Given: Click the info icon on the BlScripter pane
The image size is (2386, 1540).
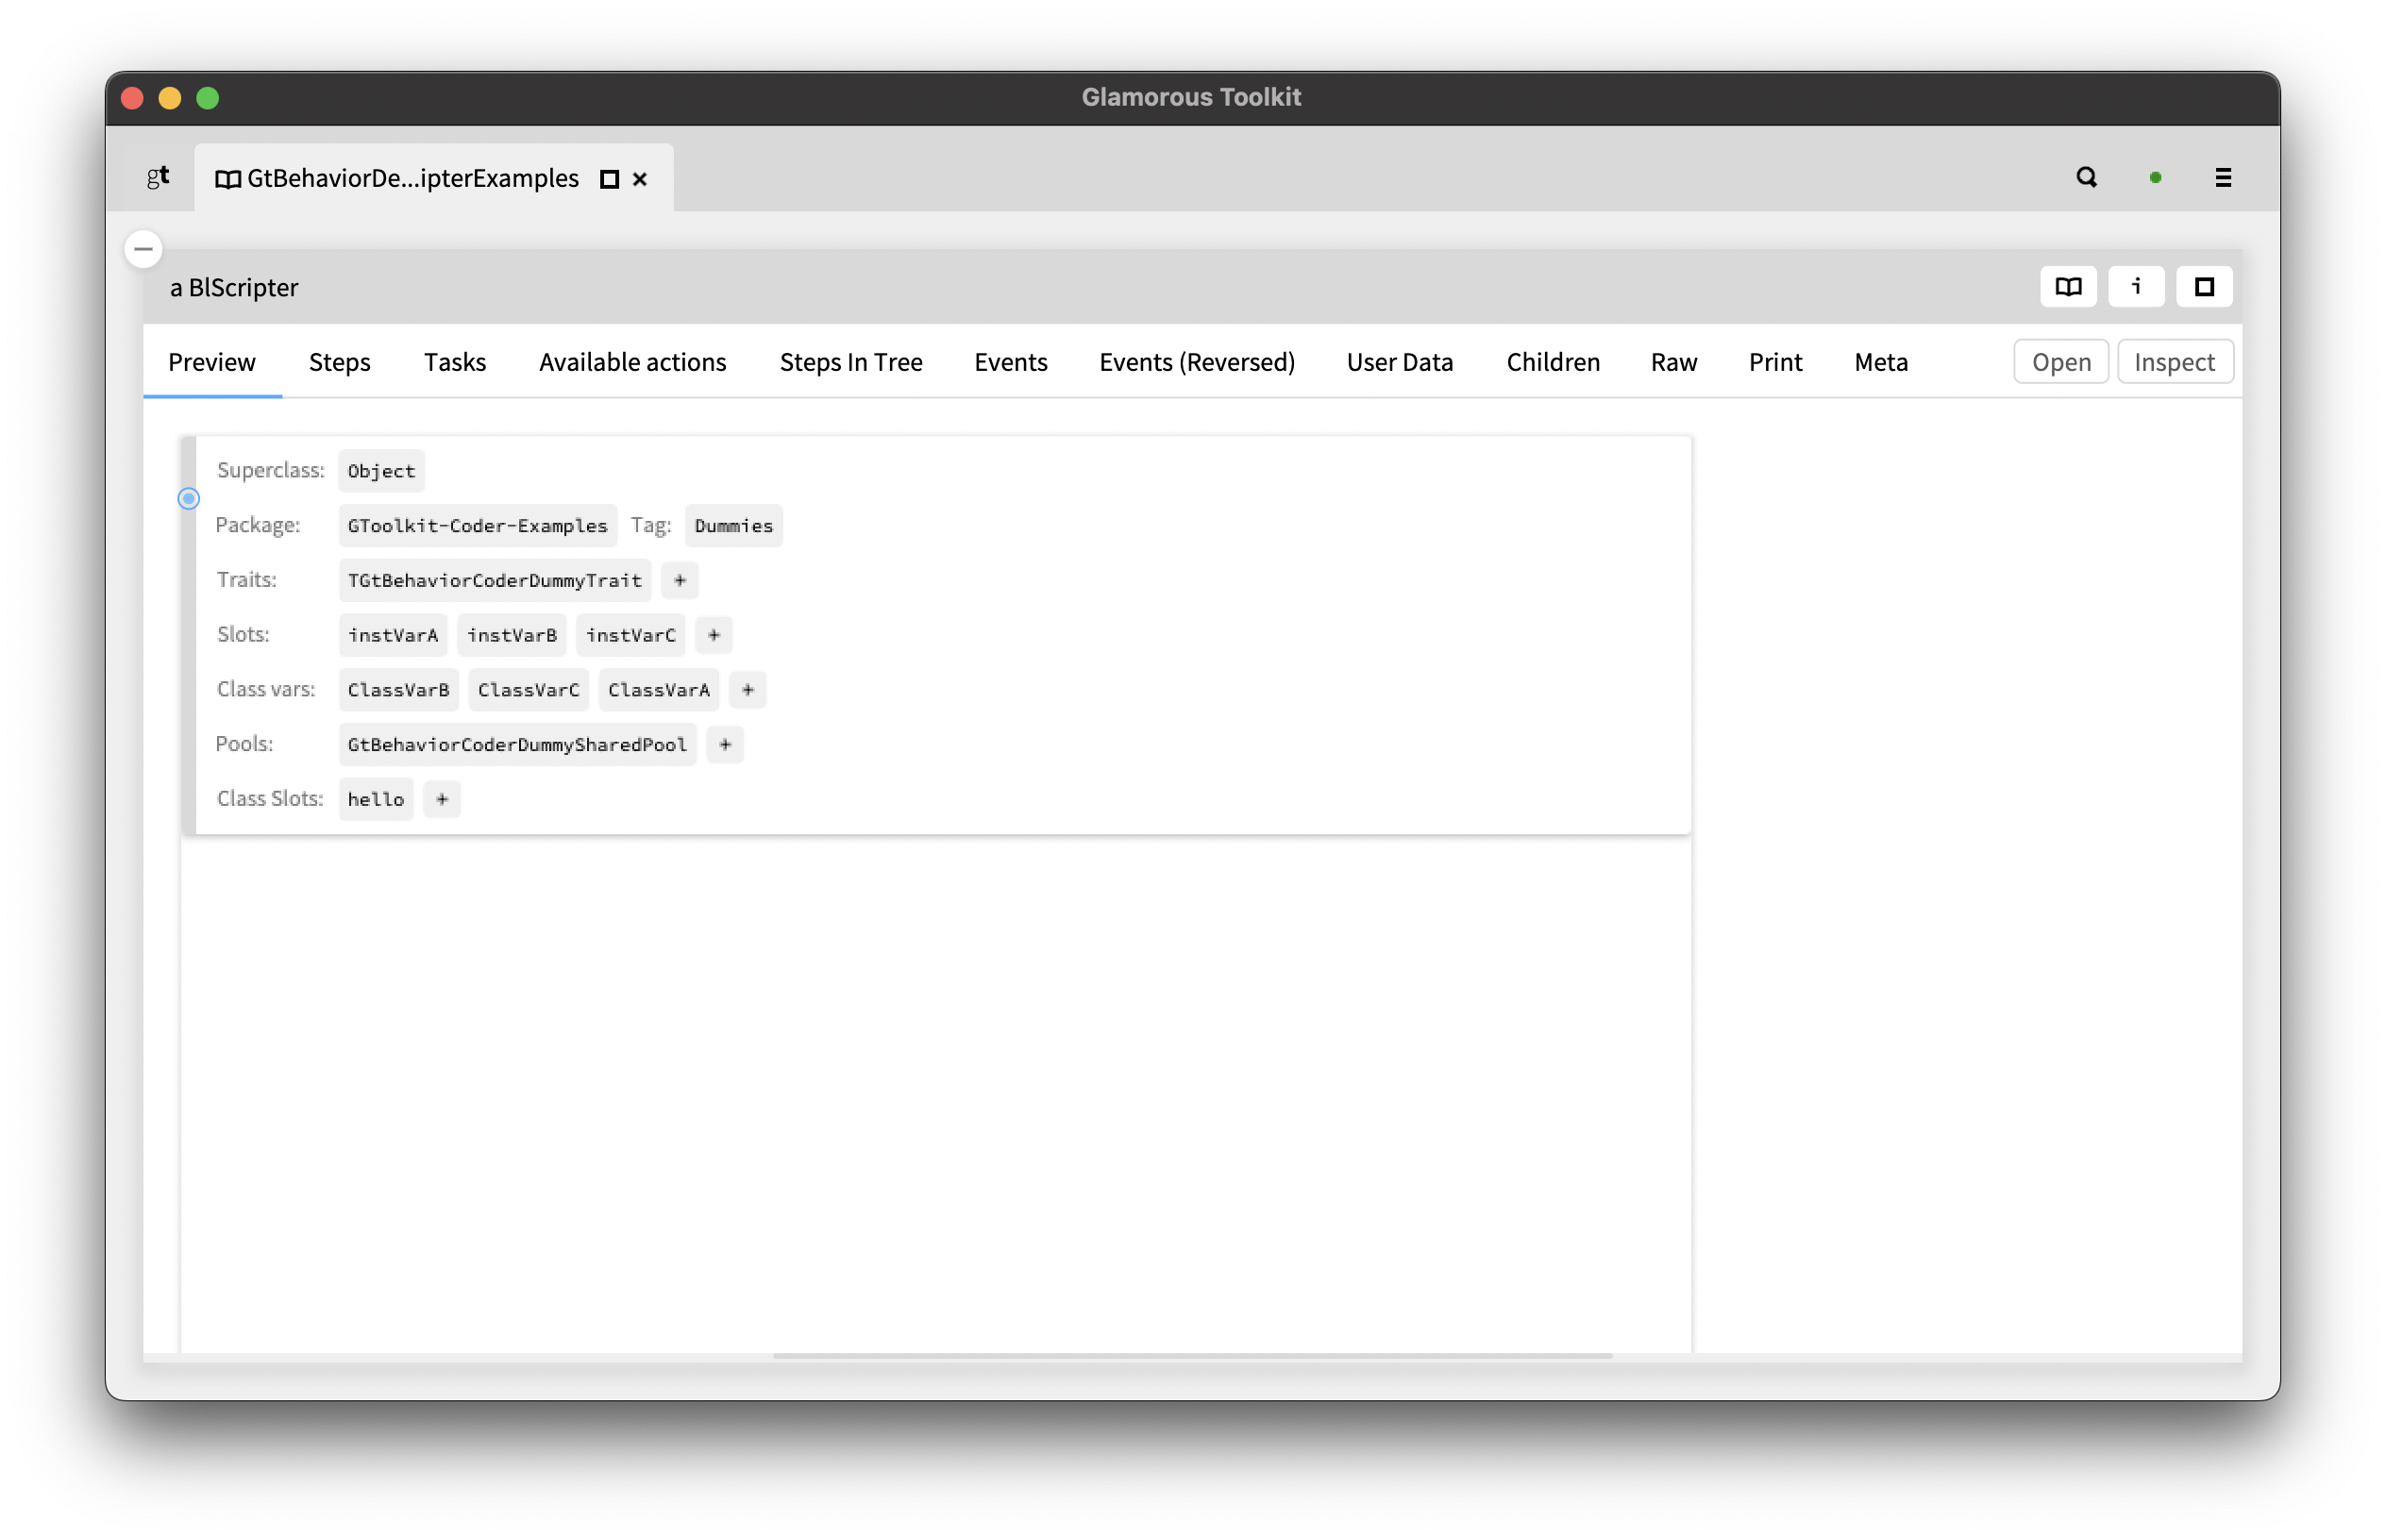Looking at the screenshot, I should 2136,287.
